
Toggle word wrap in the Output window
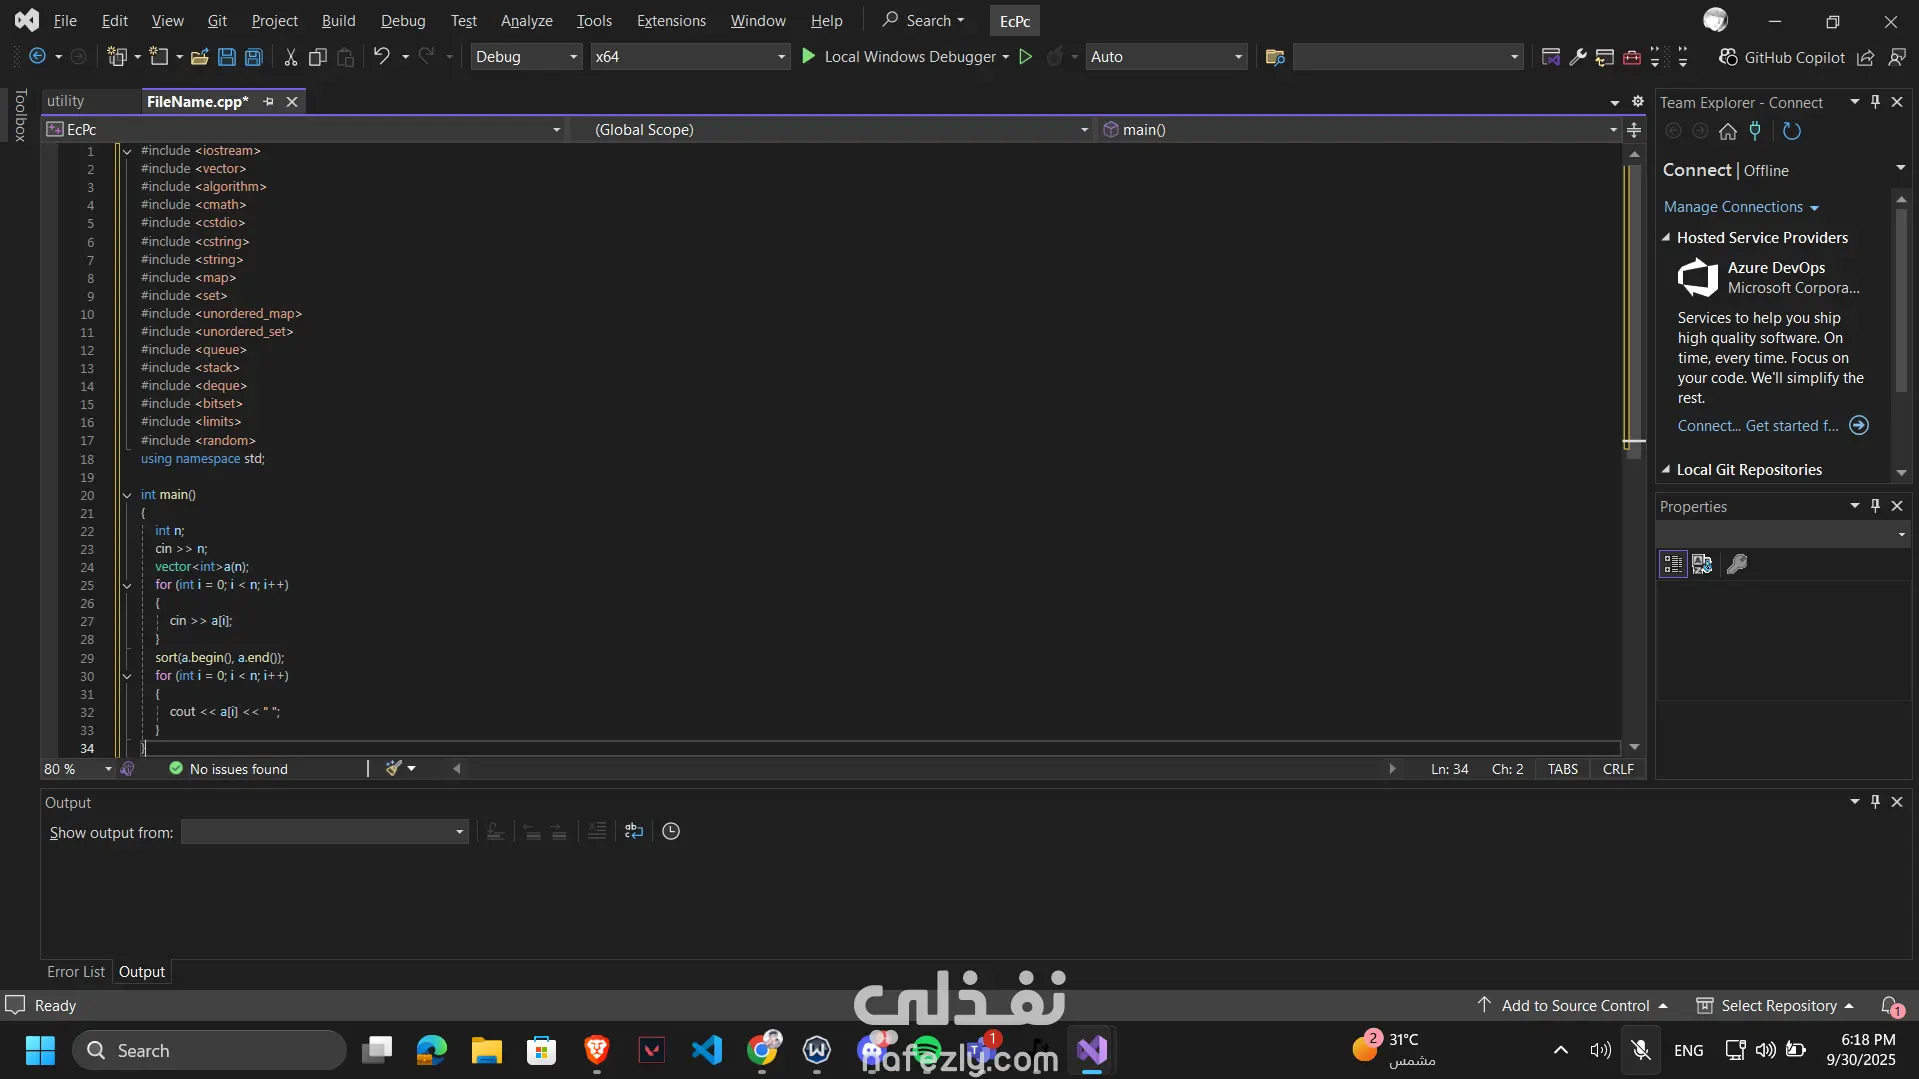pos(634,831)
